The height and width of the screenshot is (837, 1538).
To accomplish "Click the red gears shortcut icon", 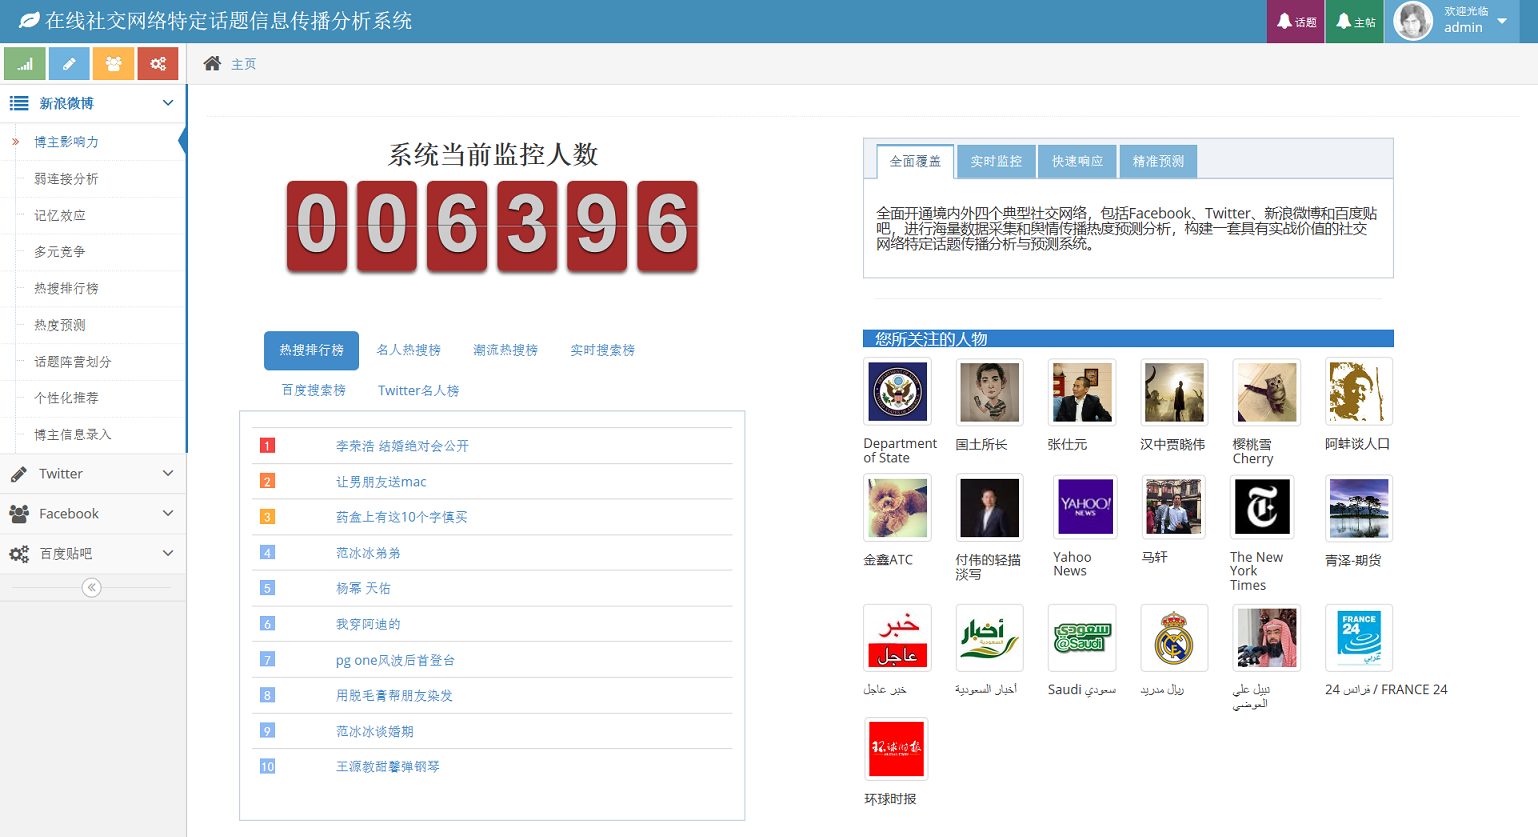I will point(158,64).
